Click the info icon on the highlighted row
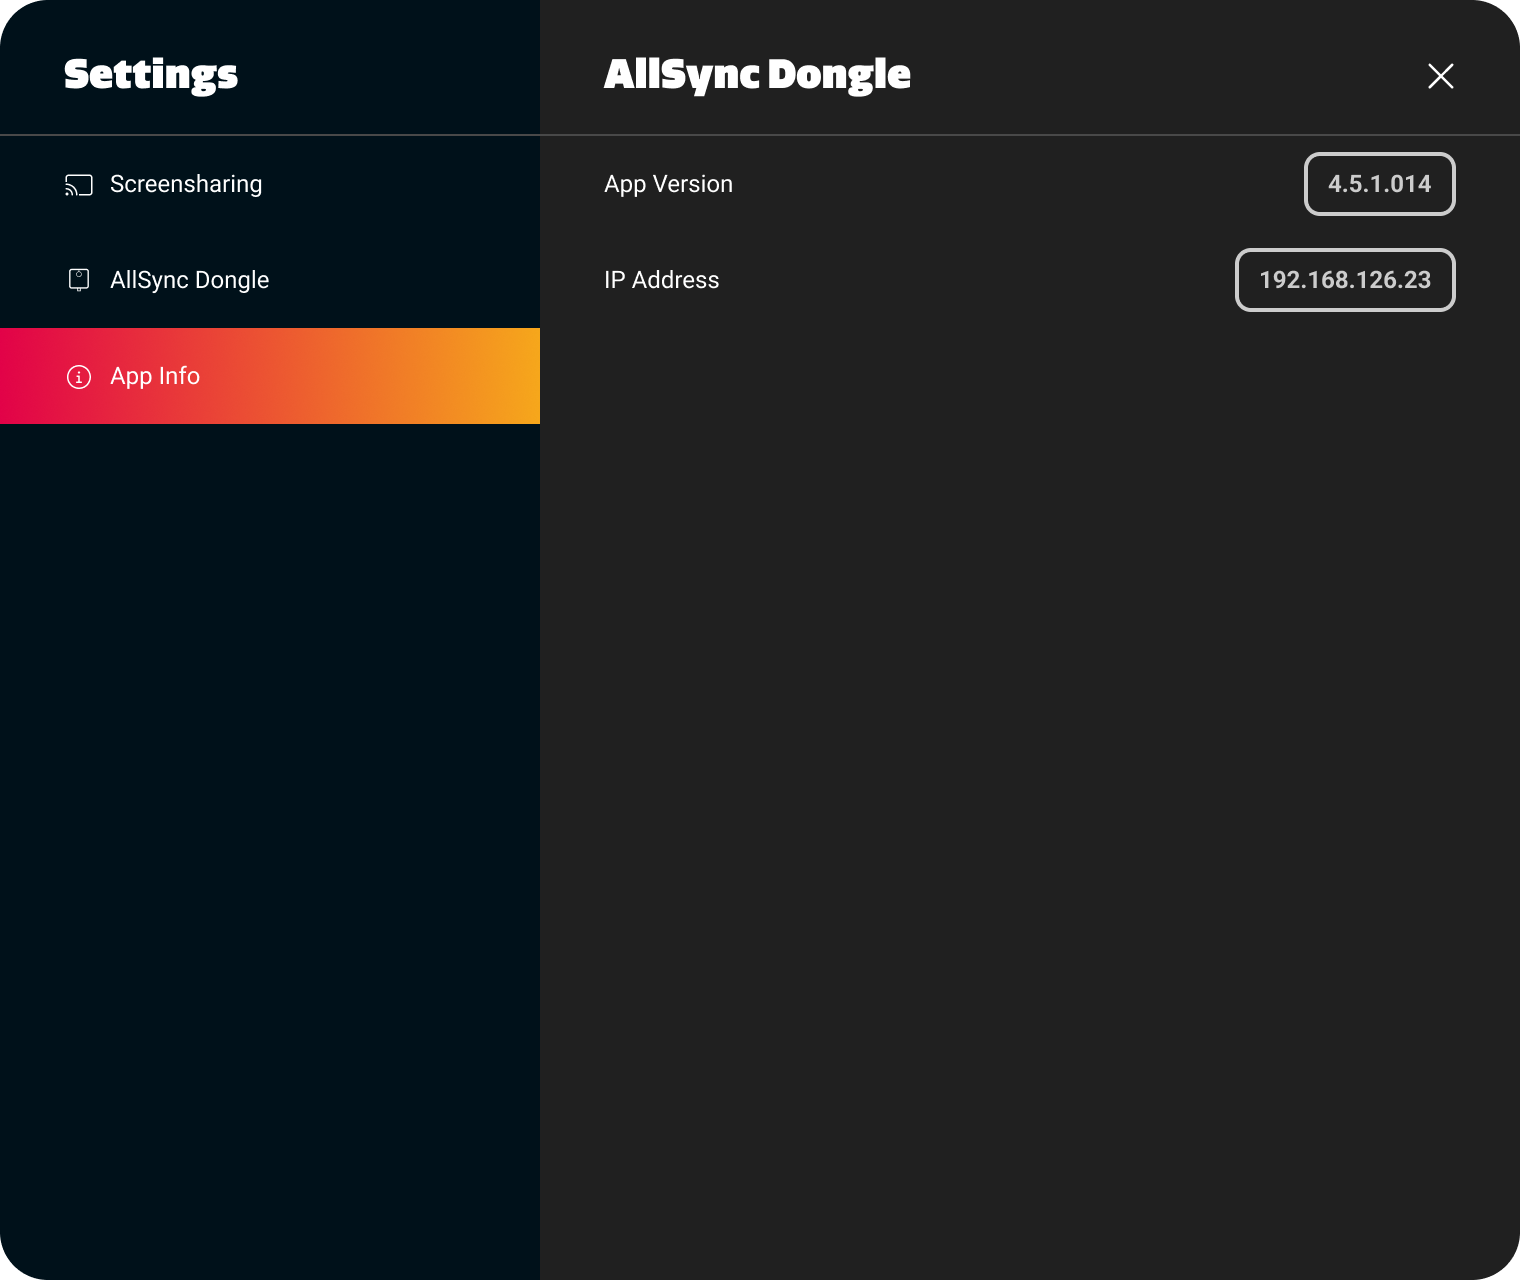This screenshot has width=1520, height=1280. click(79, 377)
